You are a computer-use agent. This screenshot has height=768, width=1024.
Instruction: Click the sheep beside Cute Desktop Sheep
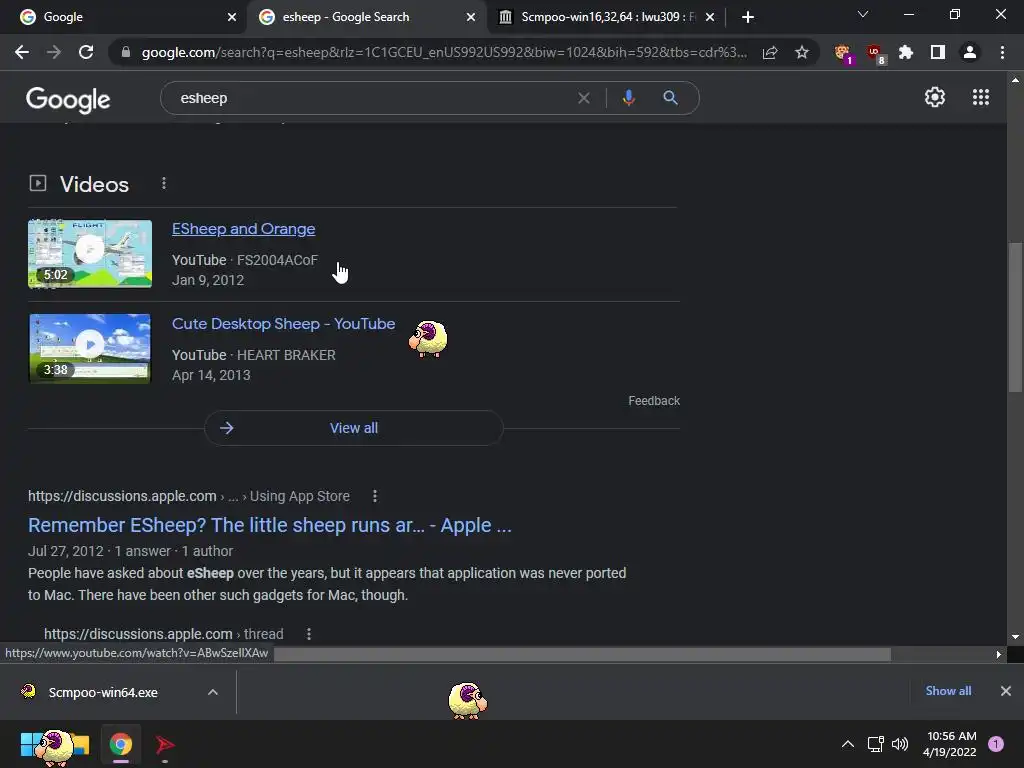(428, 338)
